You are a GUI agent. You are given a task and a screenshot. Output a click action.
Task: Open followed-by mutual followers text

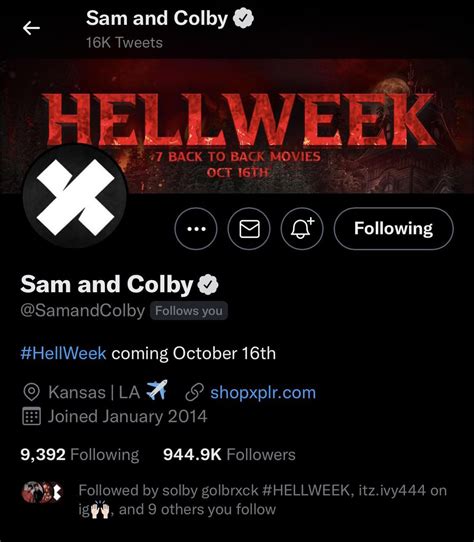263,500
